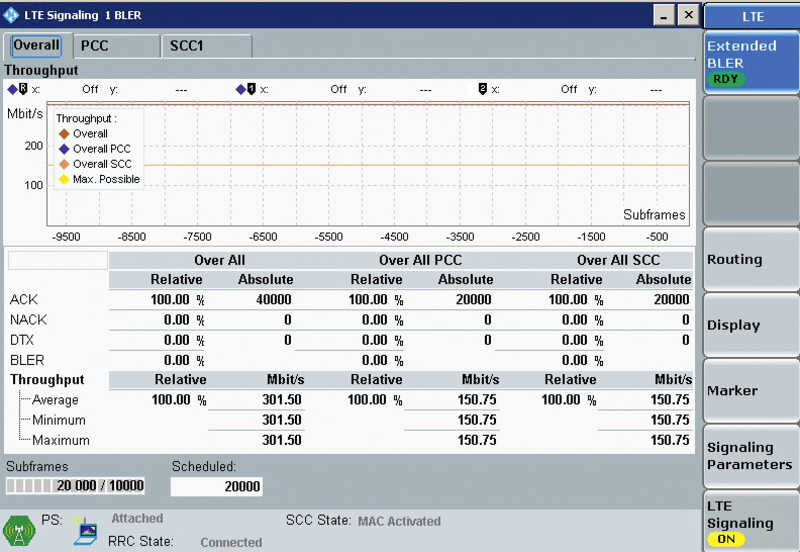This screenshot has width=800, height=552.
Task: Click the Over All column header
Action: (x=220, y=260)
